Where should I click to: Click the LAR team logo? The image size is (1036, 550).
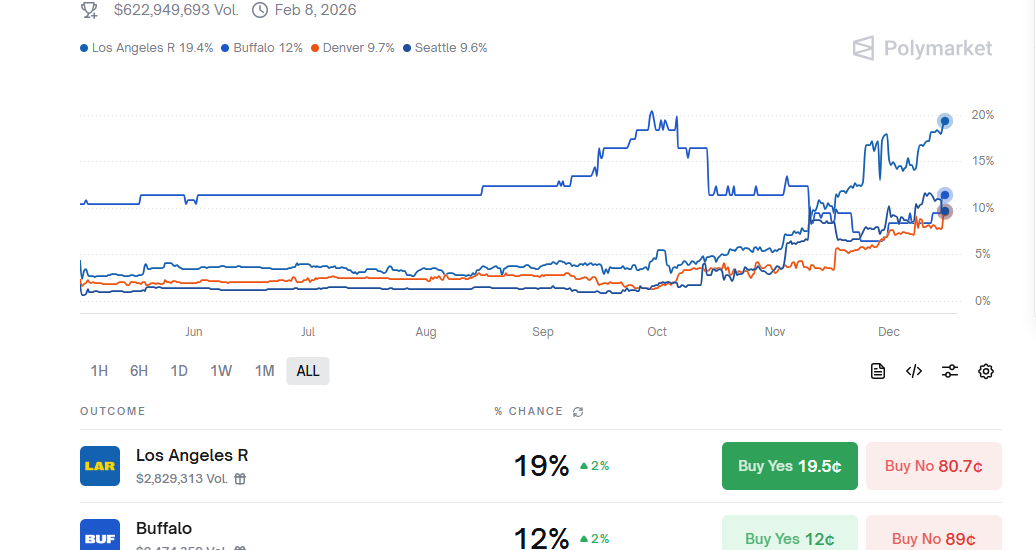point(100,466)
